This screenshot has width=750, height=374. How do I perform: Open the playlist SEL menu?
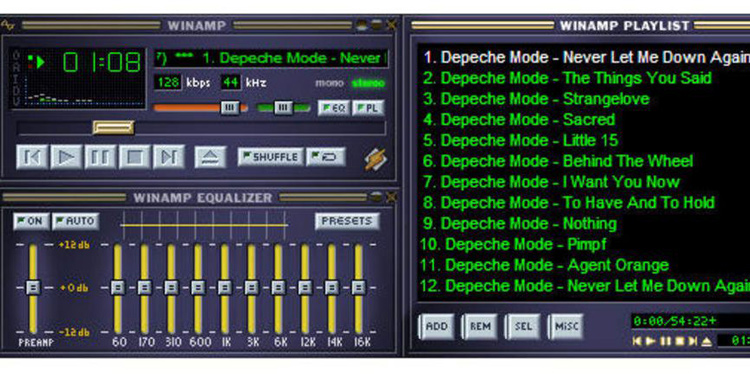click(x=523, y=327)
